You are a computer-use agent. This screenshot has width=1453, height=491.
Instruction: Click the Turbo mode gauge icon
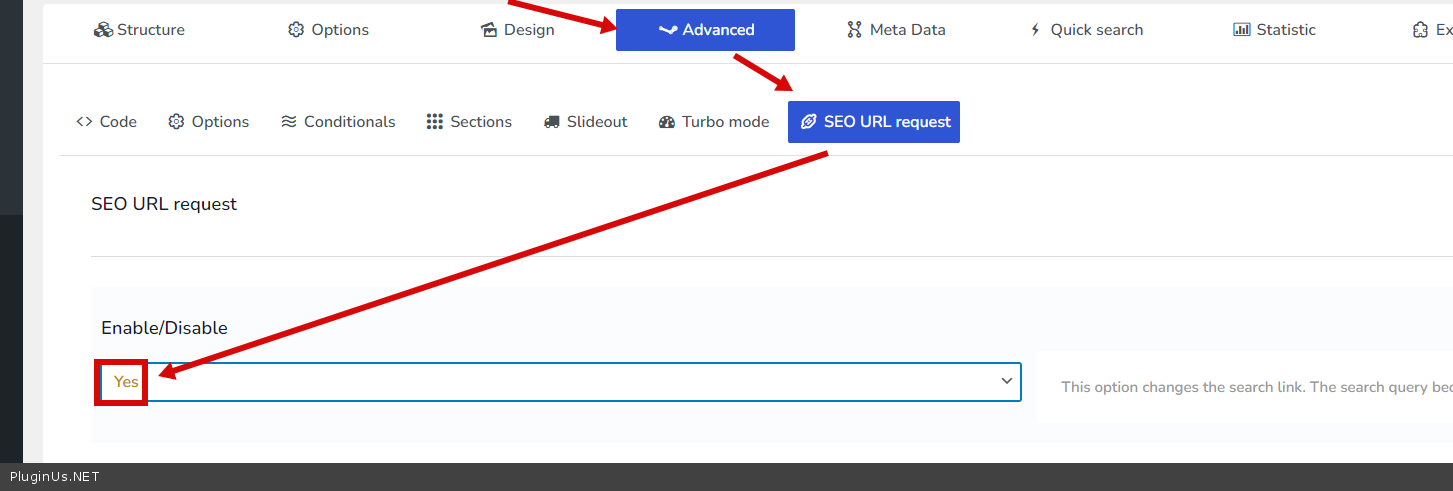[x=667, y=122]
